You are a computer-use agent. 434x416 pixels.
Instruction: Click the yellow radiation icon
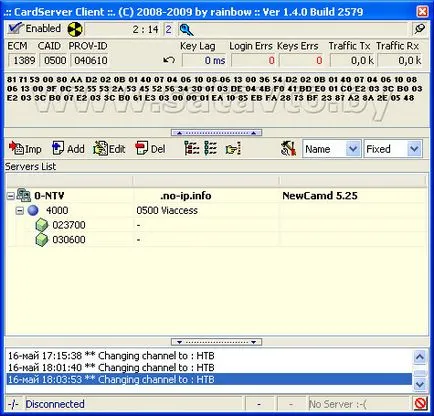75,29
